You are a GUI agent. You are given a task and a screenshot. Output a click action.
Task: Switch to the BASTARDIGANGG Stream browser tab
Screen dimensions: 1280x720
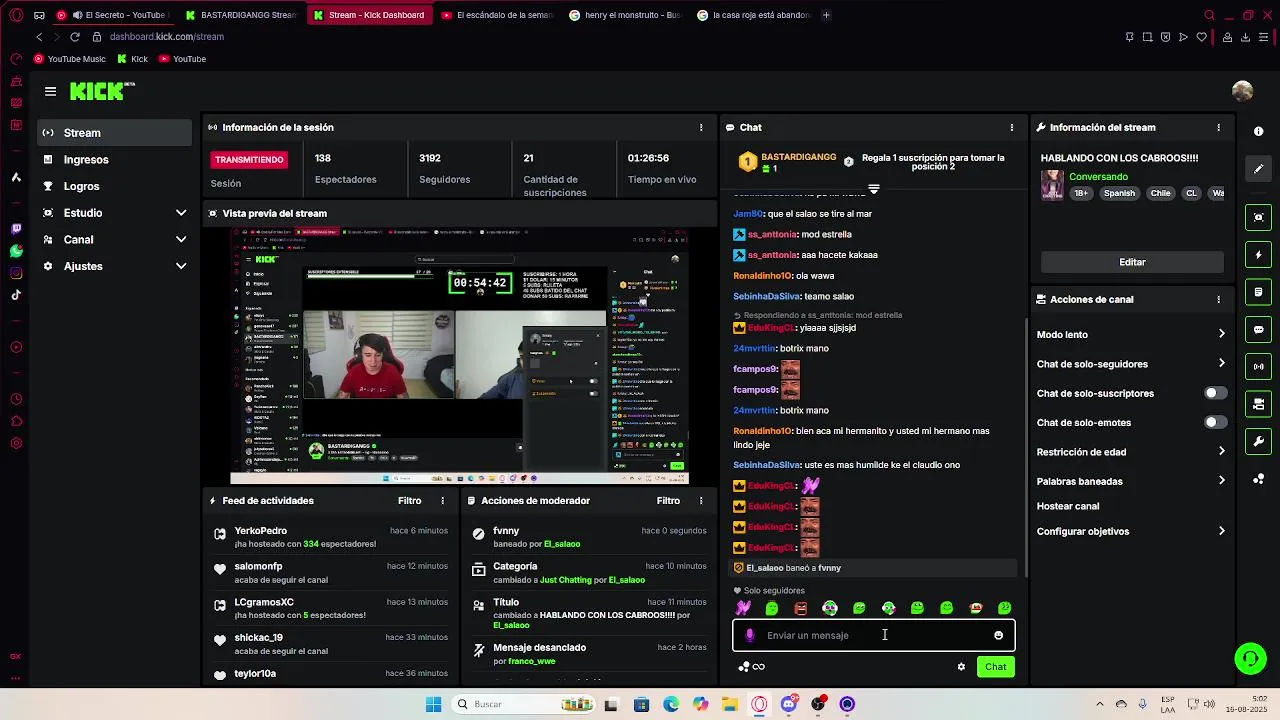[x=241, y=15]
